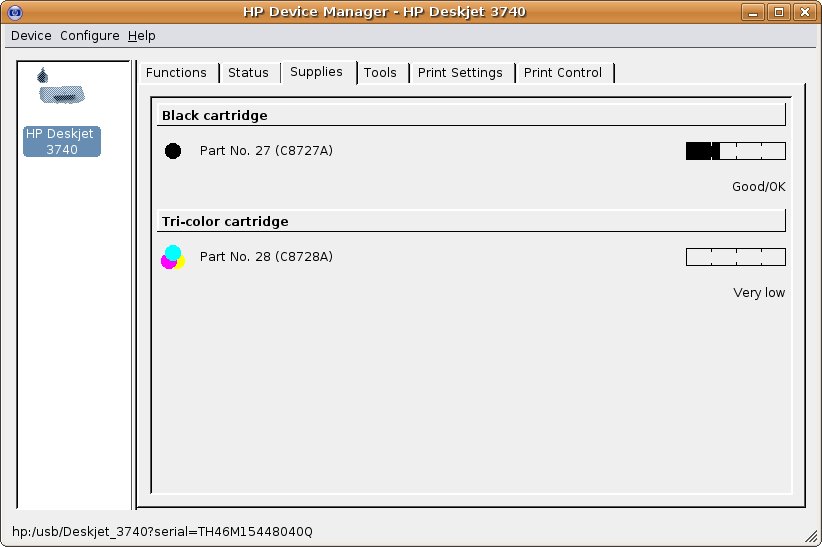
Task: Click the black cartridge ink level bar
Action: click(x=735, y=151)
